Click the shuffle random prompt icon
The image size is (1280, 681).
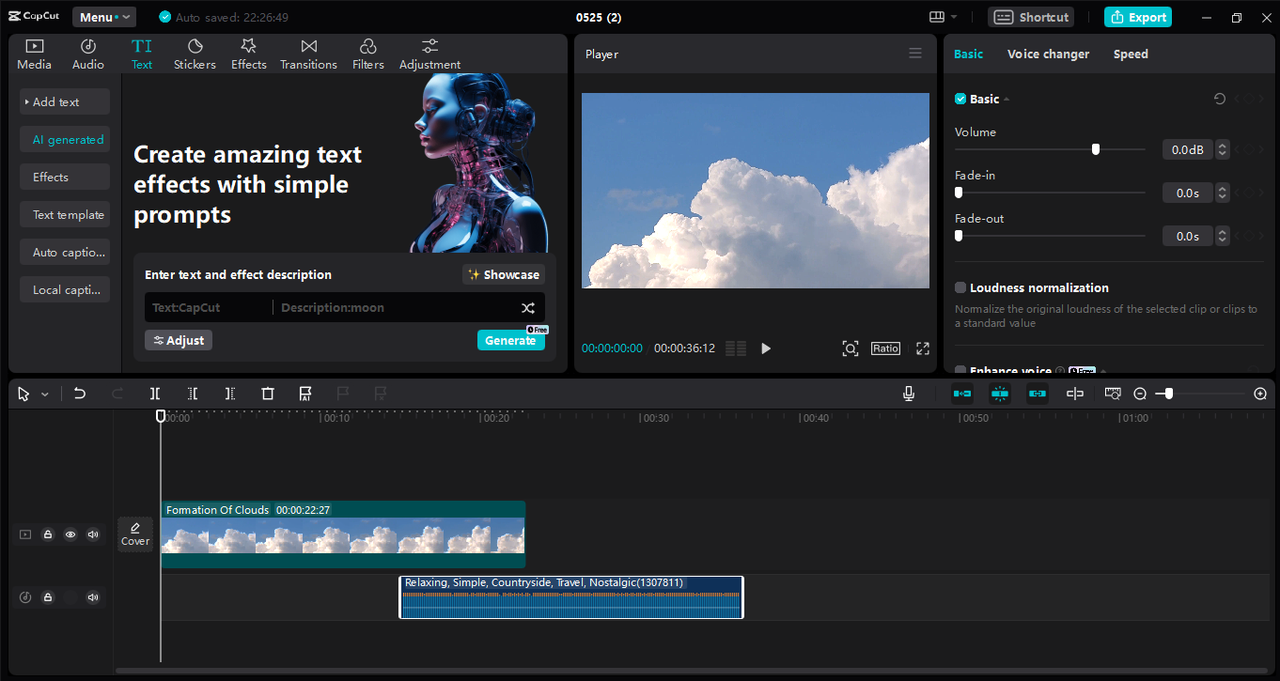tap(528, 308)
